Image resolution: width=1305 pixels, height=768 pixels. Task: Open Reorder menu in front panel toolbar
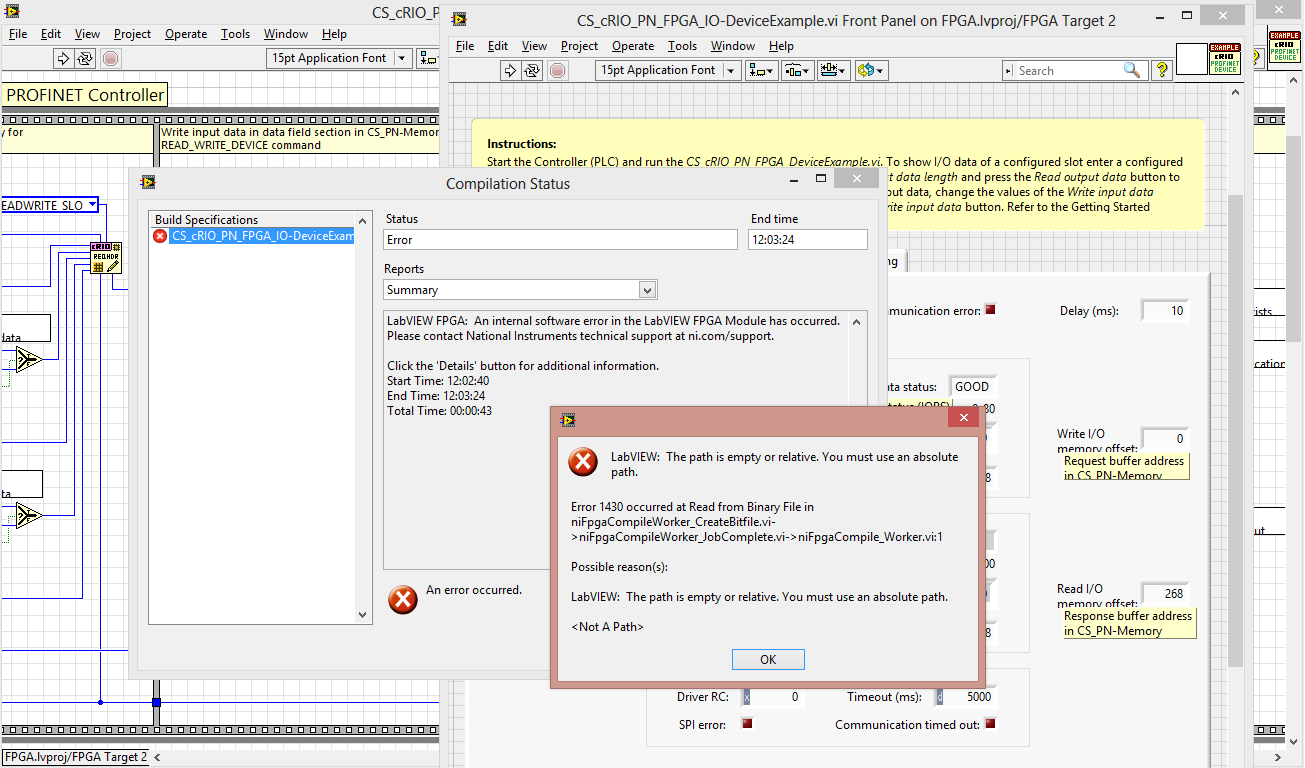tap(869, 70)
